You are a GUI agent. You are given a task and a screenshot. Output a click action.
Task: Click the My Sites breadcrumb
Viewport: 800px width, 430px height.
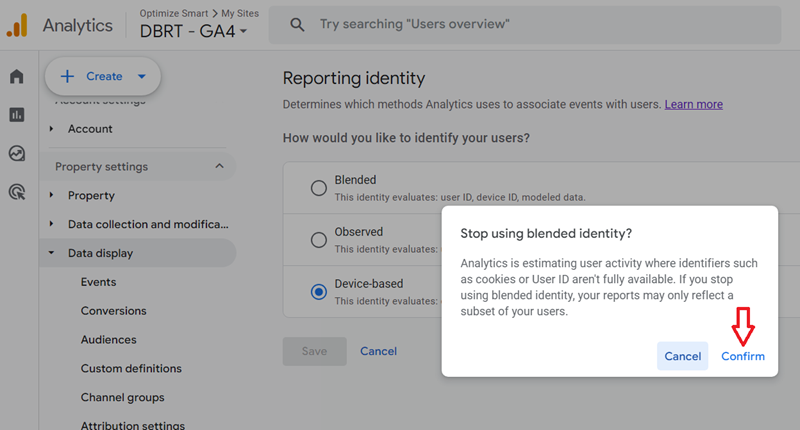click(240, 13)
